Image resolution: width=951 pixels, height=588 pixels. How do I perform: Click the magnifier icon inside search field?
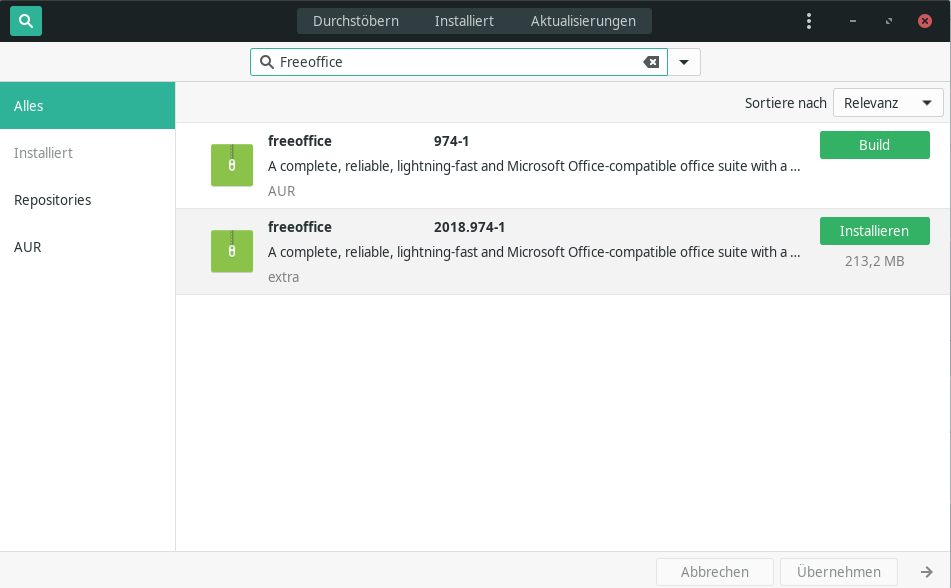coord(267,62)
